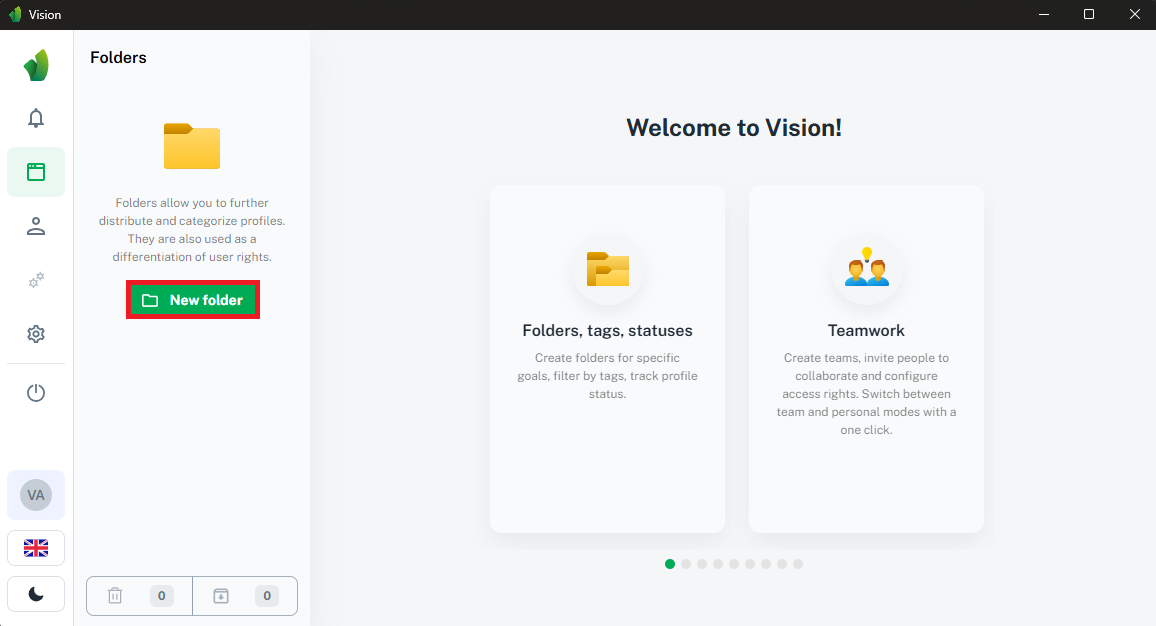Open the notifications bell
This screenshot has height=626, width=1156.
pyautogui.click(x=36, y=118)
